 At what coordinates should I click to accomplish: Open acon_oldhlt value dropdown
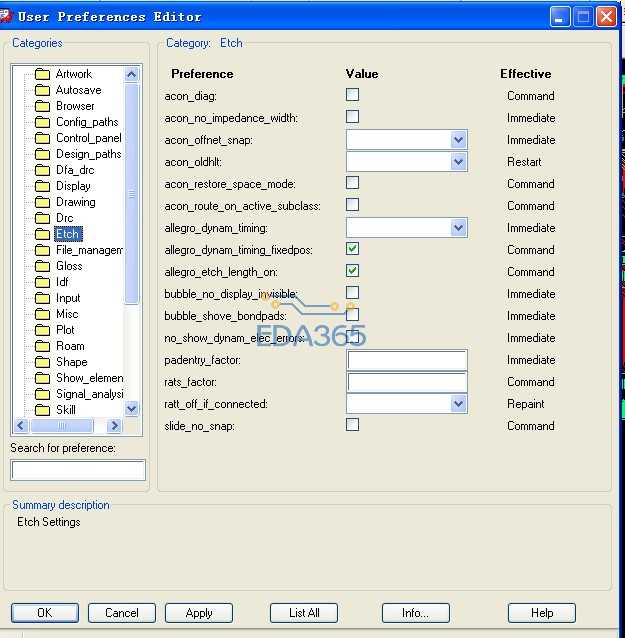click(458, 162)
